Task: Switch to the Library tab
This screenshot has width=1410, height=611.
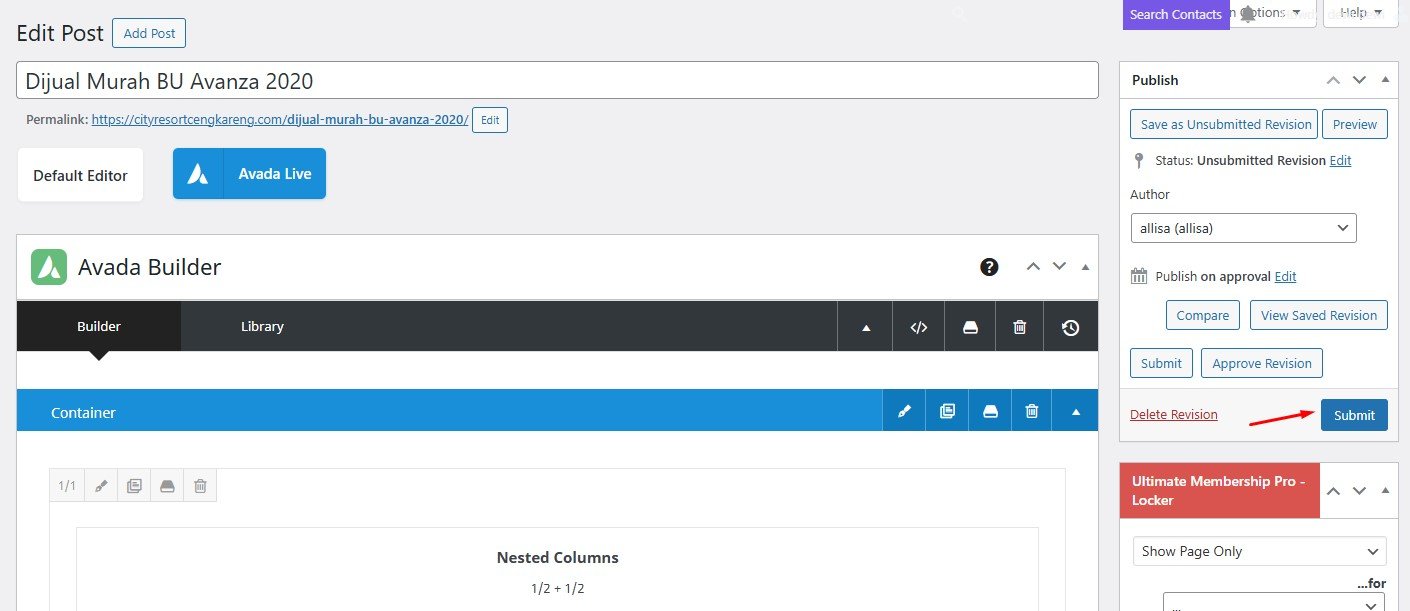Action: 262,326
